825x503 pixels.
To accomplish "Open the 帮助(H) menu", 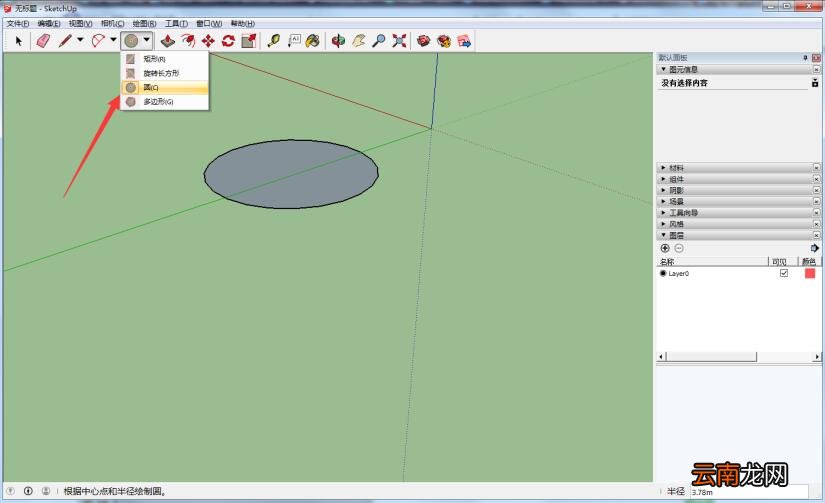I will click(243, 24).
